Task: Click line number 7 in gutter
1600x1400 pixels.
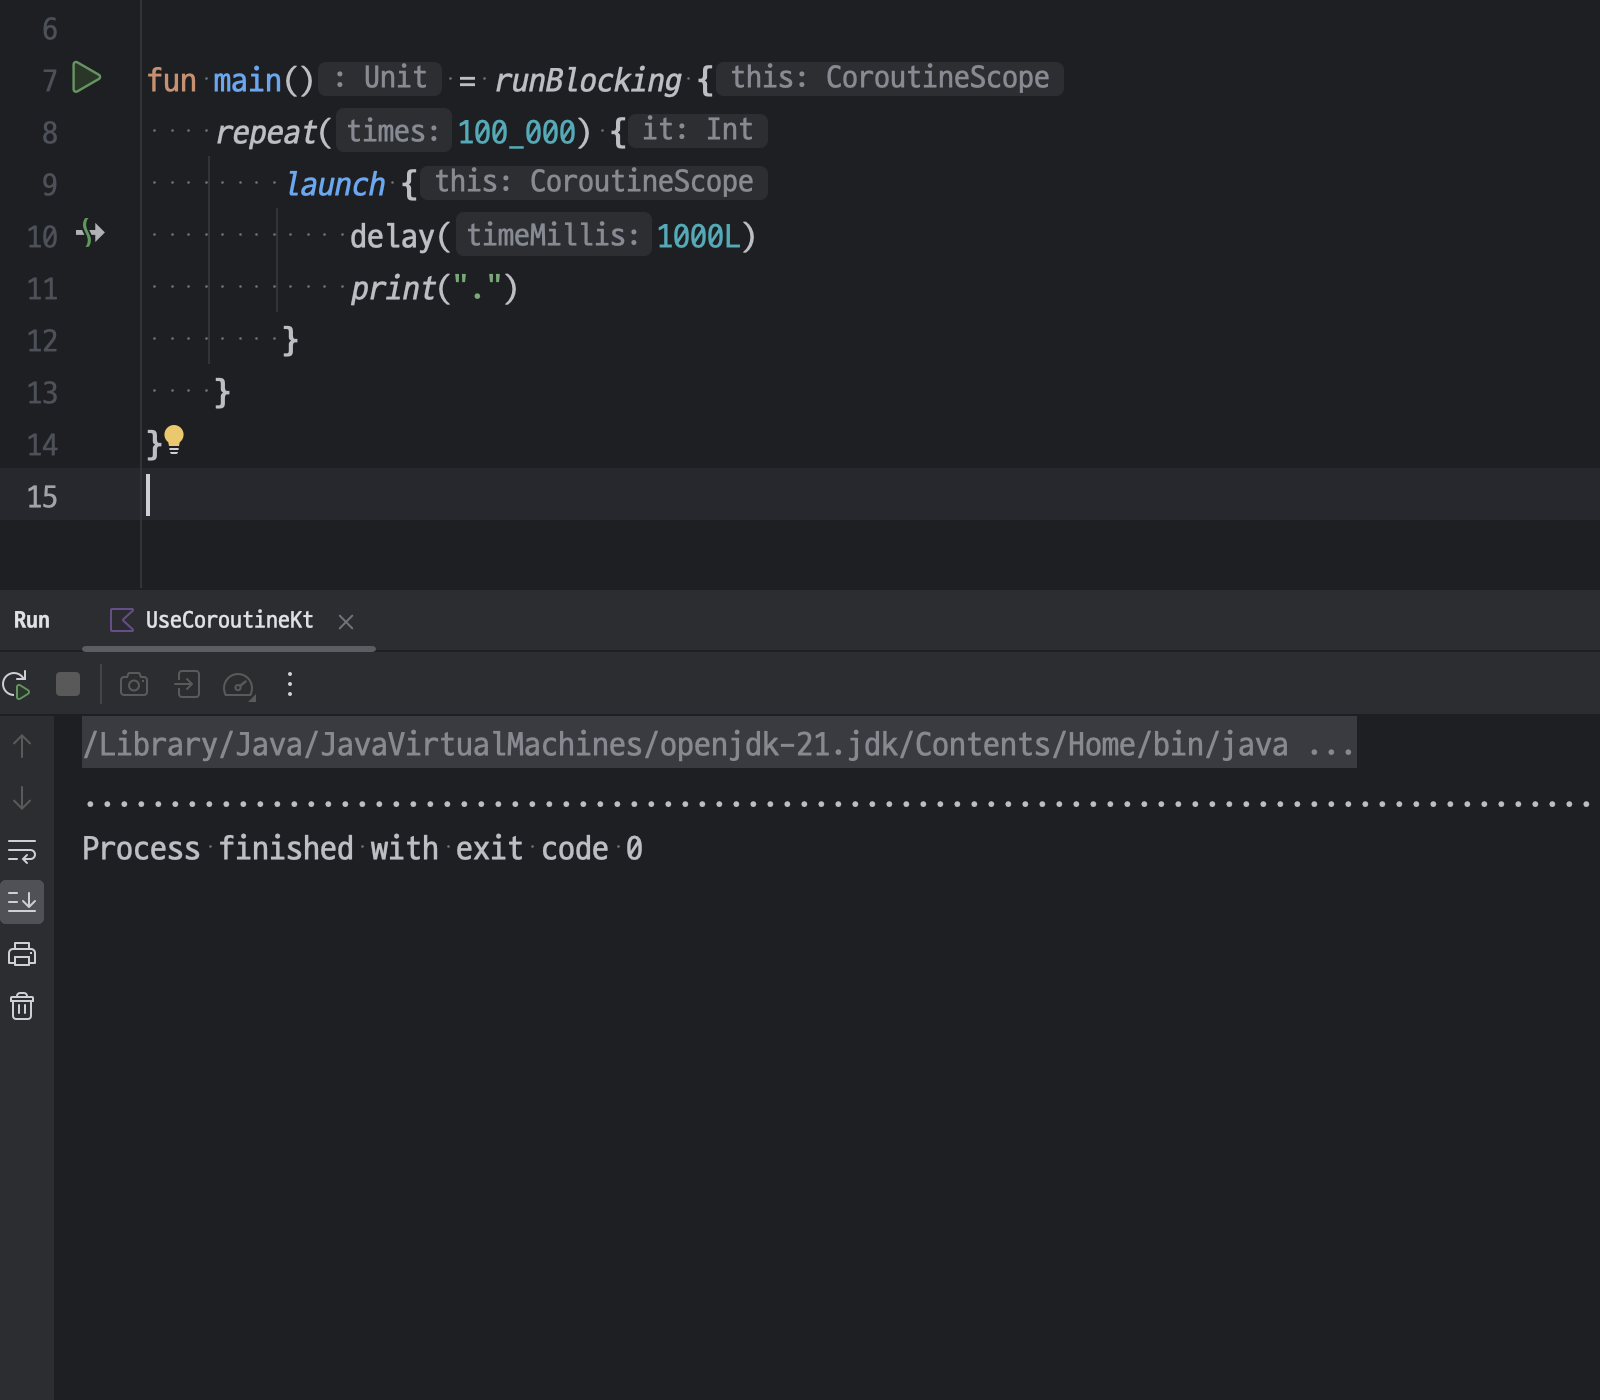Action: [x=50, y=81]
